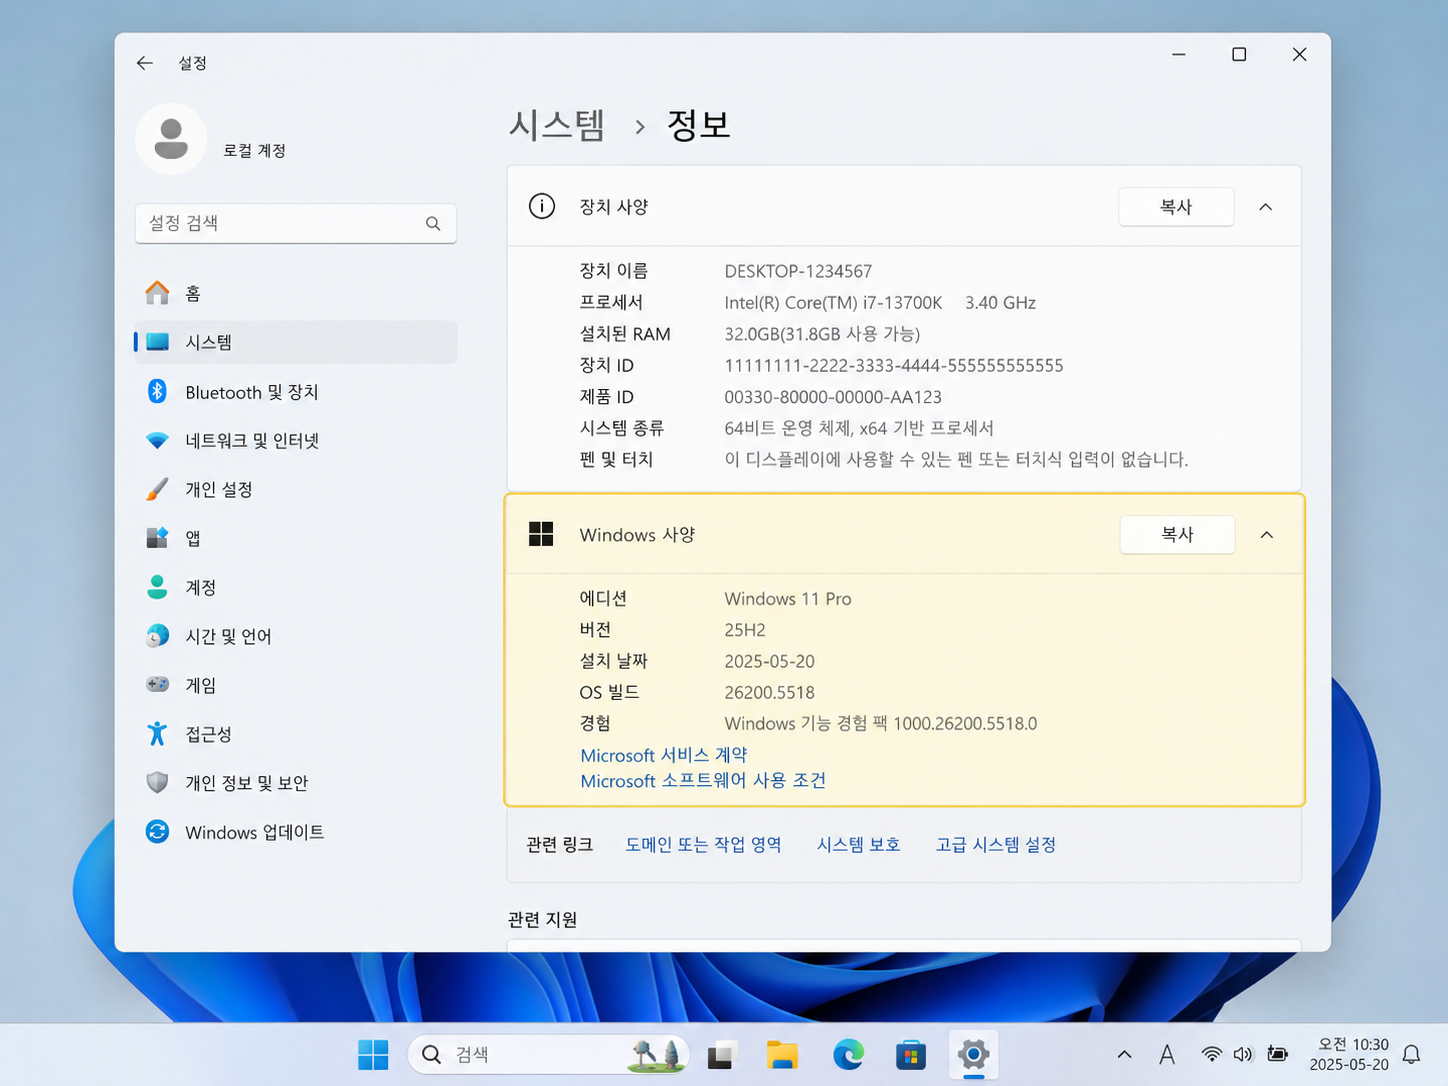Copy the Windows 사양 details
This screenshot has height=1086, width=1448.
pos(1177,535)
